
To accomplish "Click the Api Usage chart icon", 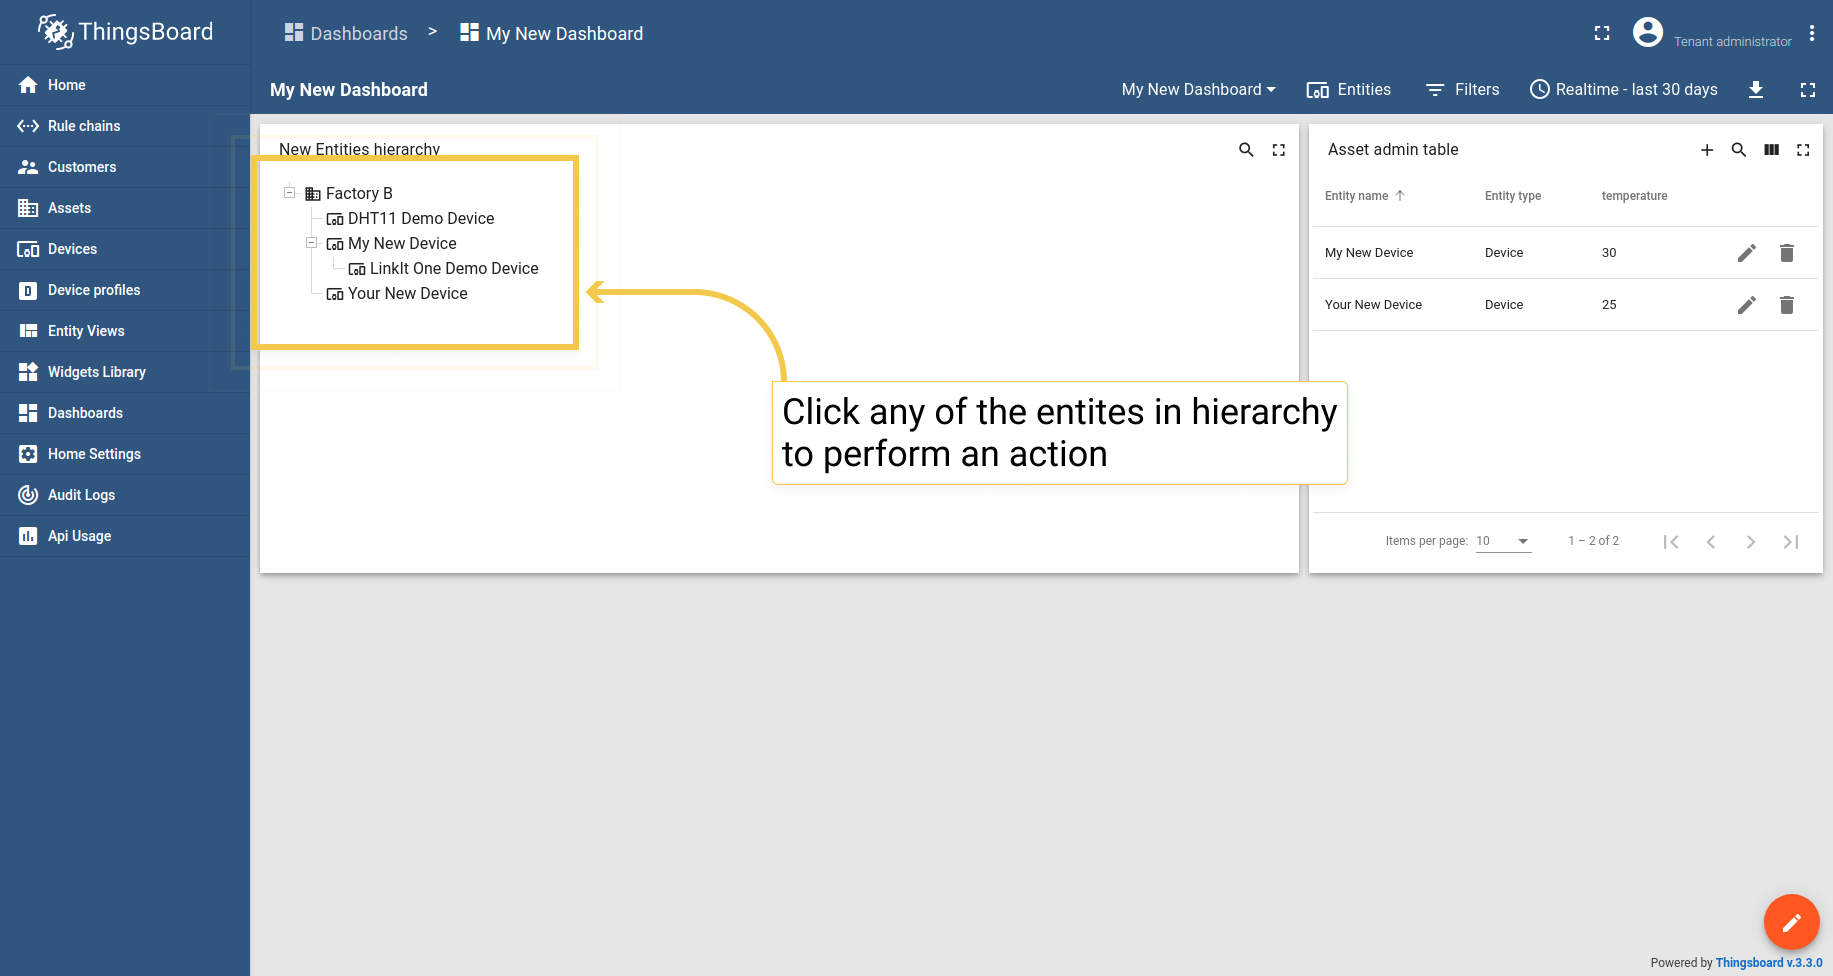I will [x=28, y=536].
